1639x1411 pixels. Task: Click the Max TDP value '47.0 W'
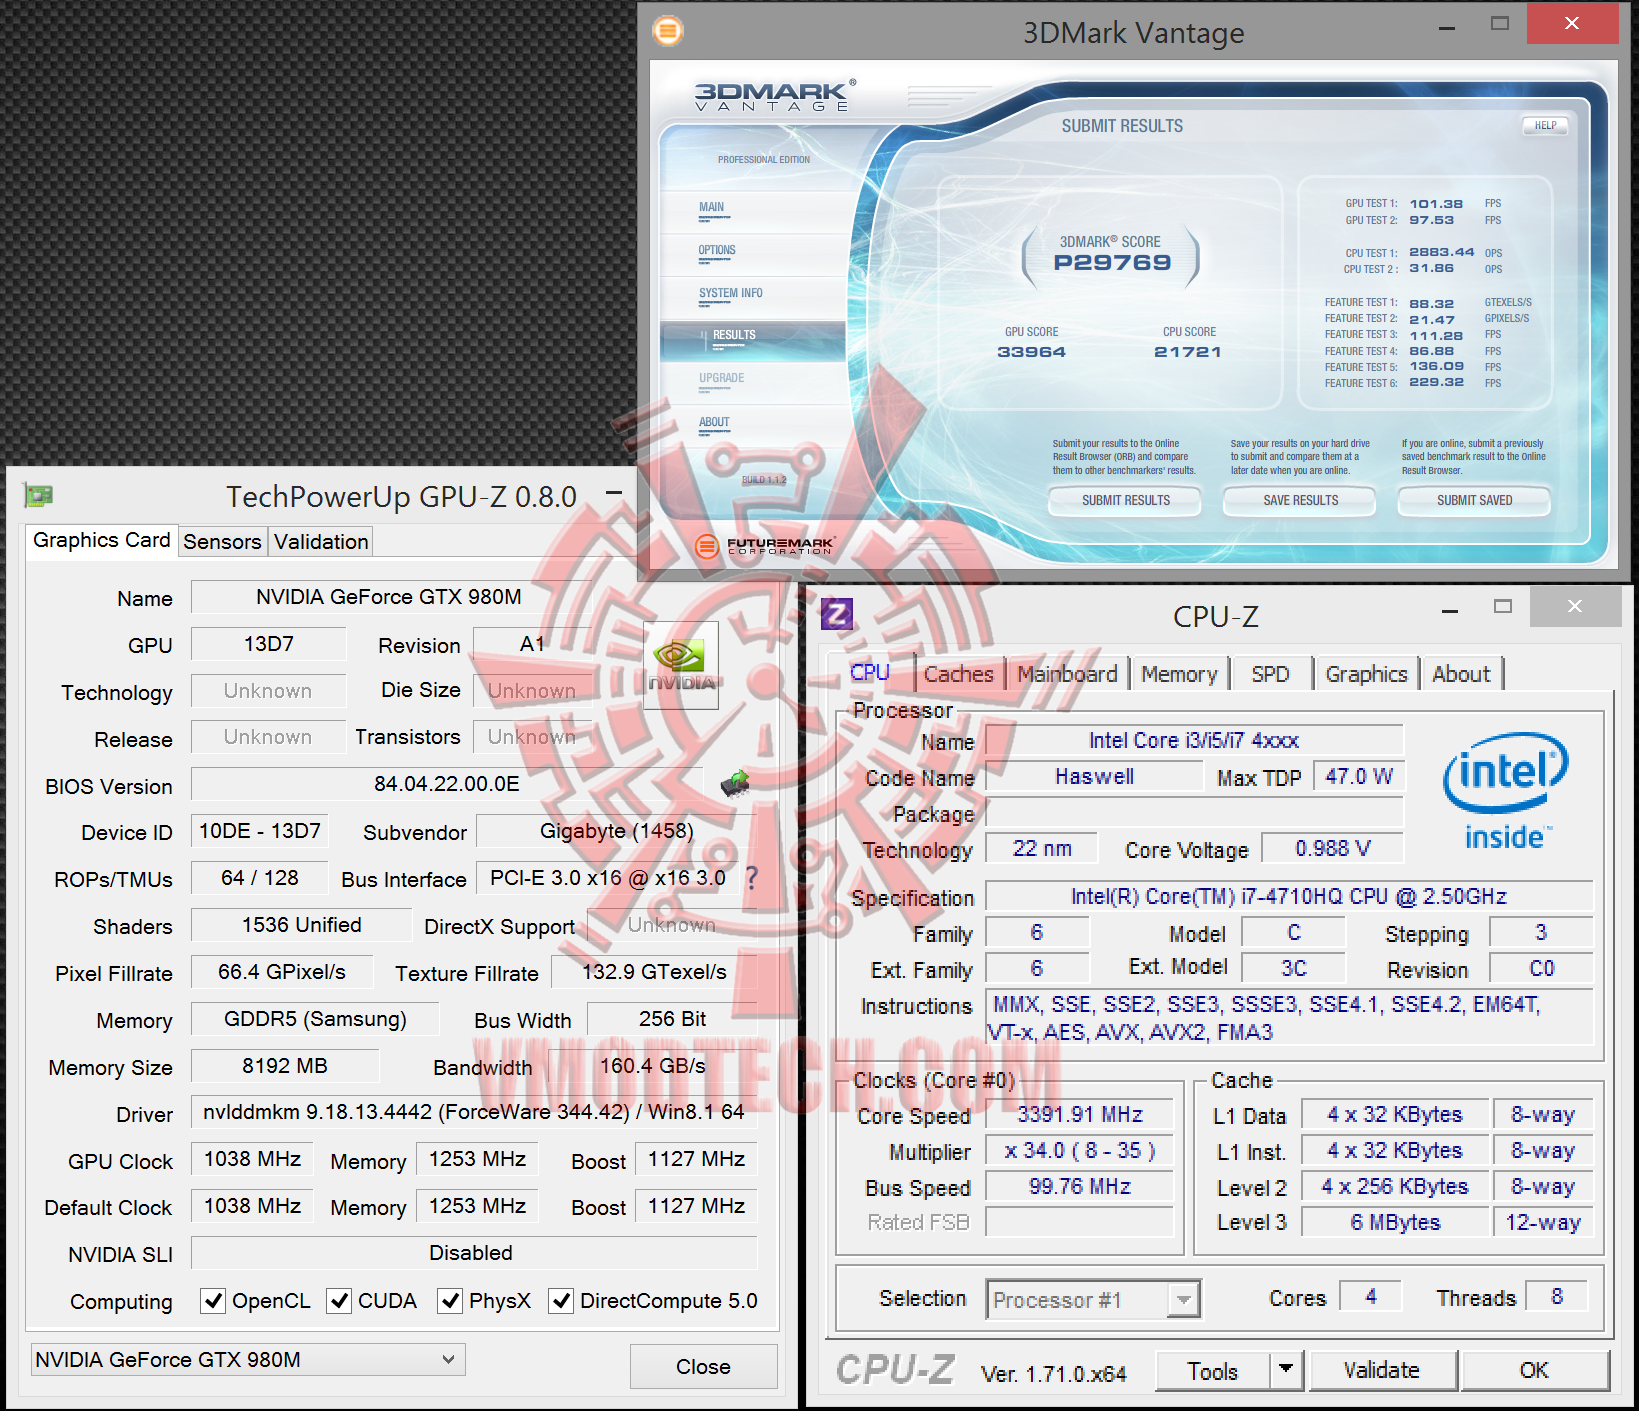click(1359, 776)
